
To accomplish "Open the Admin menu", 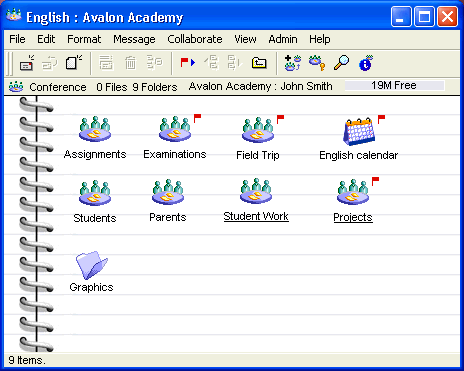I will [x=283, y=39].
